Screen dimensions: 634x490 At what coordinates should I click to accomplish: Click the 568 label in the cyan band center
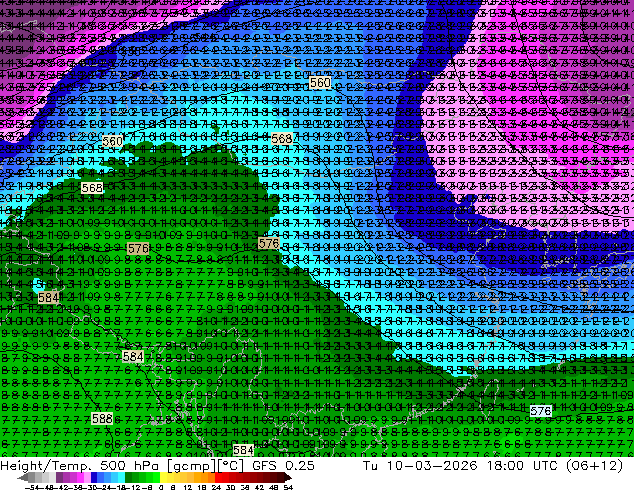[x=281, y=139]
